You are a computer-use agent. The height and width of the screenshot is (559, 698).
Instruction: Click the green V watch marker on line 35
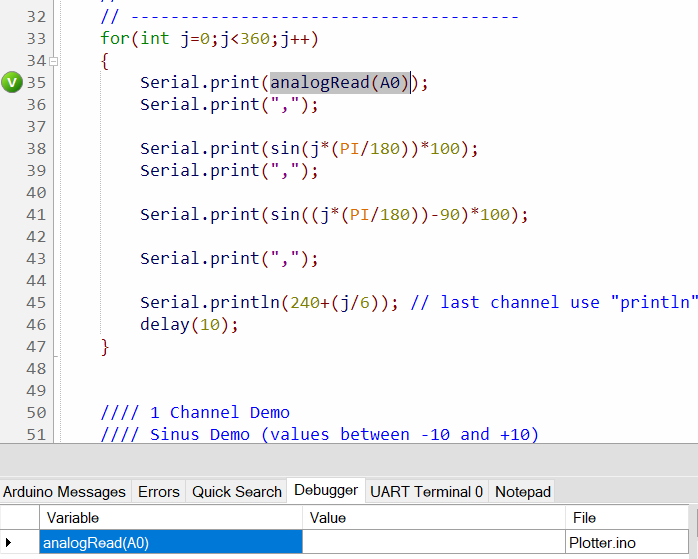click(12, 83)
